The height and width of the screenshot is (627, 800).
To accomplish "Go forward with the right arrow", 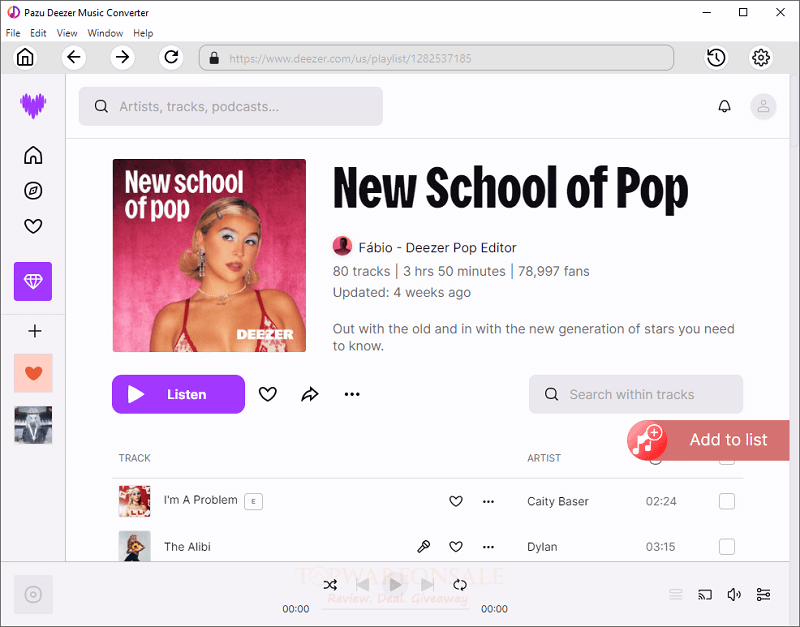I will click(122, 57).
